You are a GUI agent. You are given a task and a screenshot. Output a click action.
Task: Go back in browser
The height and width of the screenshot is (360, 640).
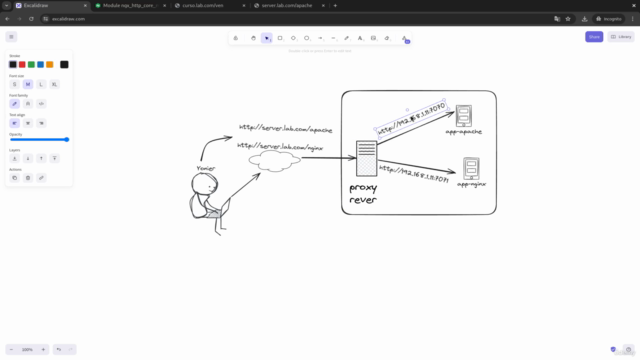click(x=7, y=19)
